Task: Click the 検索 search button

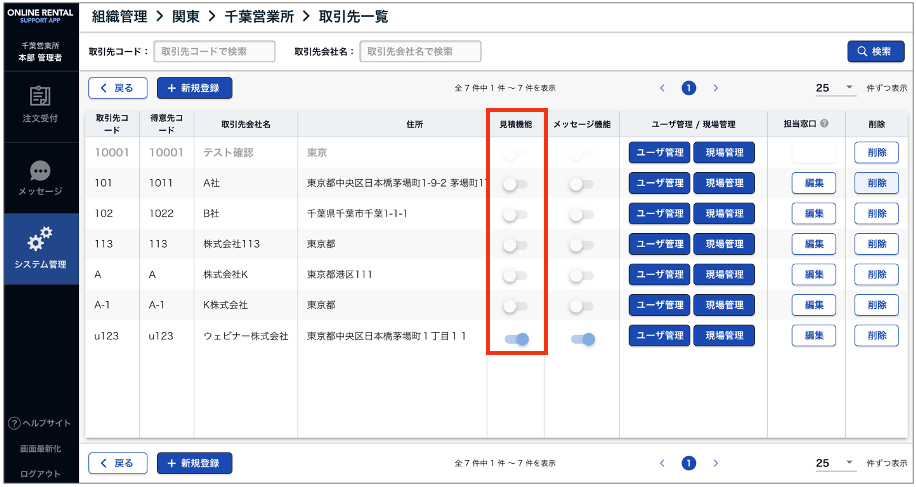Action: click(x=875, y=51)
